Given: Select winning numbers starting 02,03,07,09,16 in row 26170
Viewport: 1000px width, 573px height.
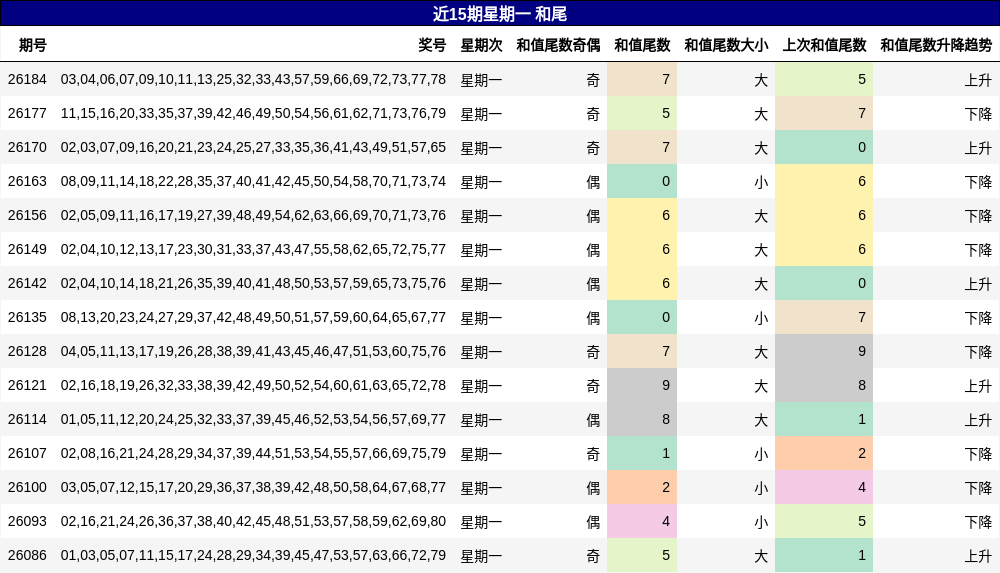Looking at the screenshot, I should point(253,147).
